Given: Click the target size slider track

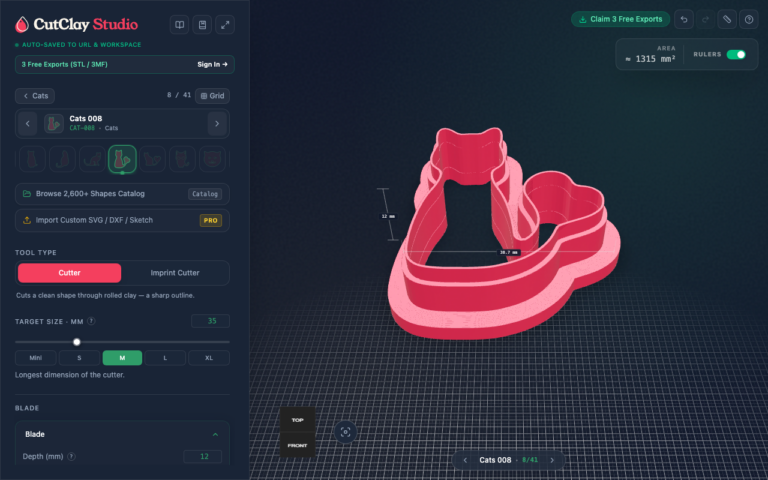Looking at the screenshot, I should [122, 342].
